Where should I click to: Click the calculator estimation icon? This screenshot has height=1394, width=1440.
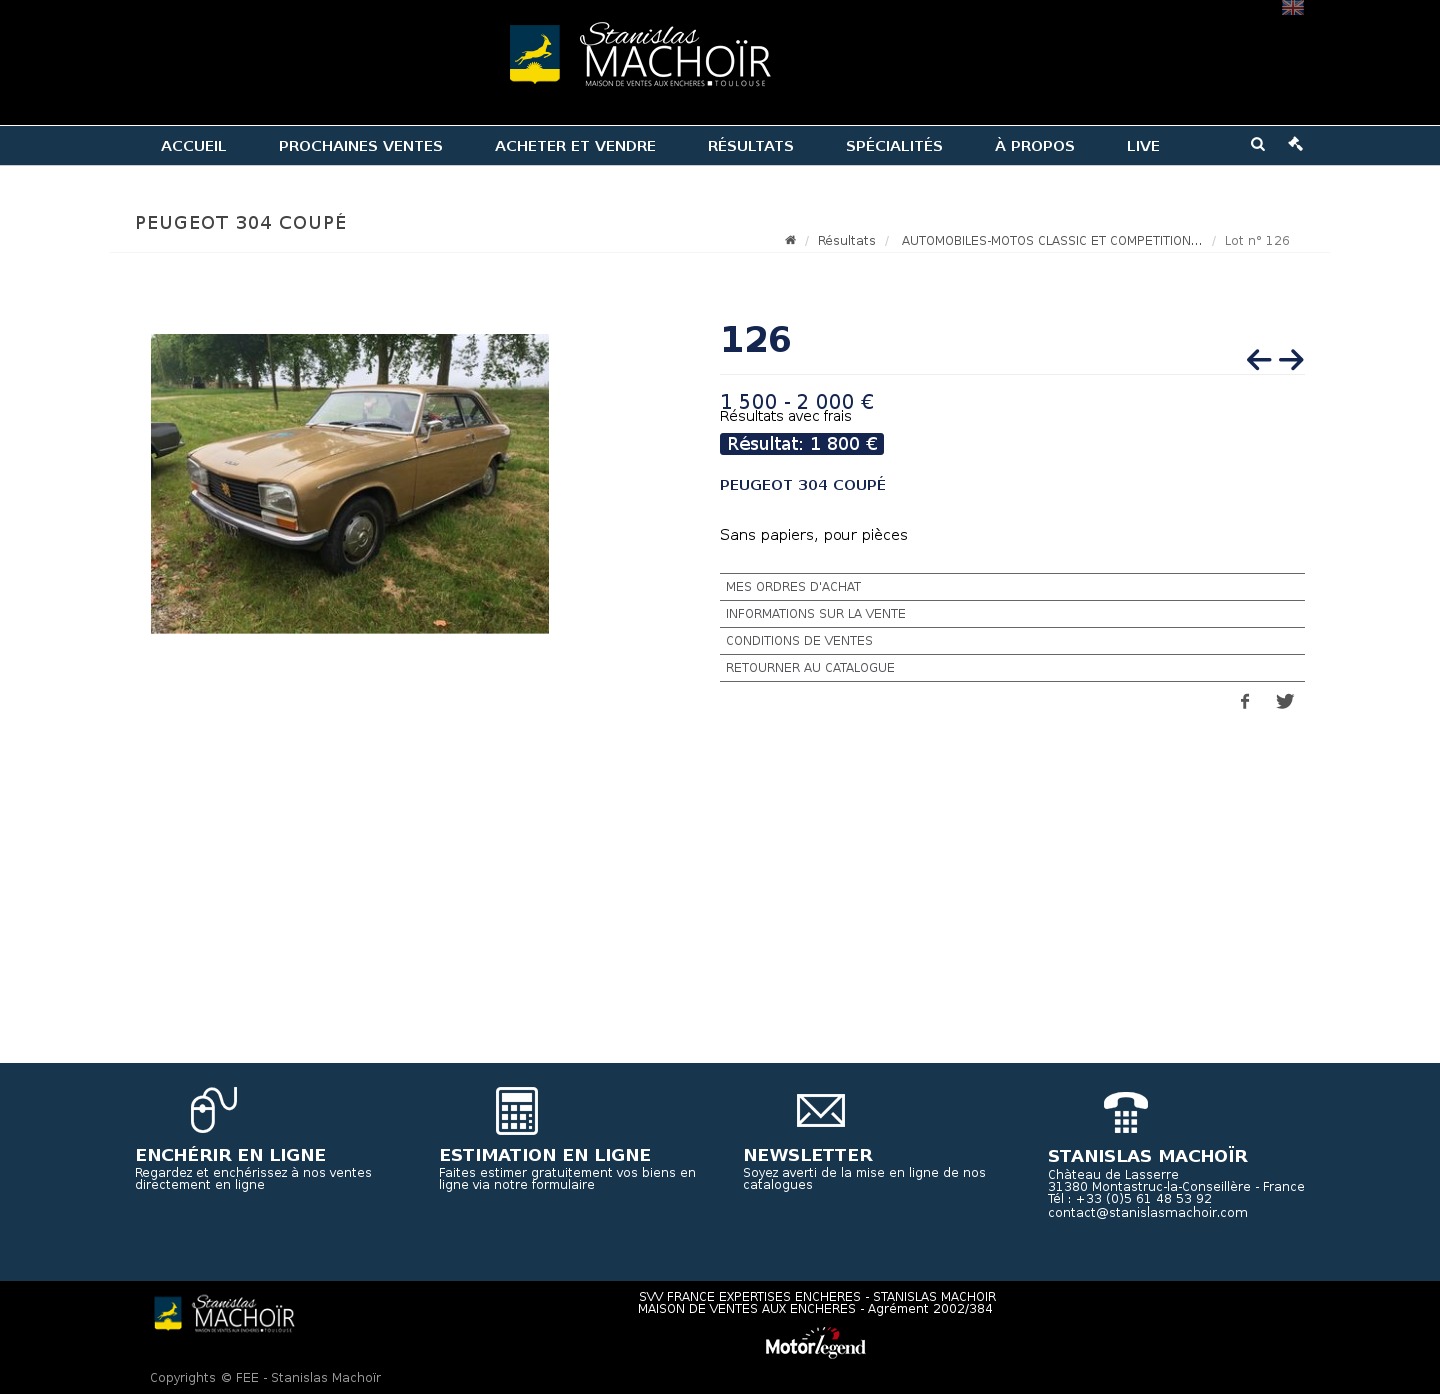[x=517, y=1111]
